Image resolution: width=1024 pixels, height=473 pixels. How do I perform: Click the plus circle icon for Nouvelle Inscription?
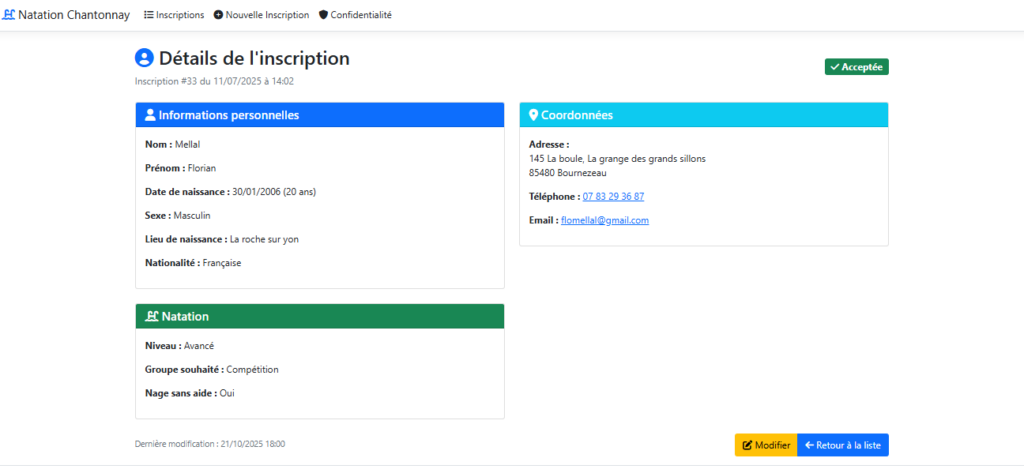coord(218,14)
